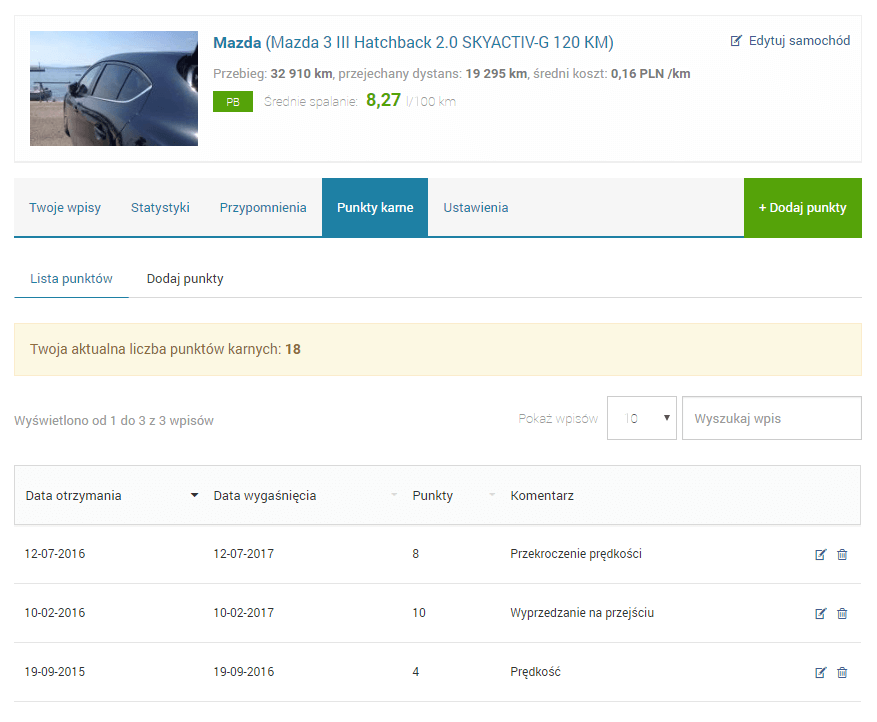Select the Dodaj punkty sub-tab
This screenshot has height=722, width=877.
(x=185, y=279)
